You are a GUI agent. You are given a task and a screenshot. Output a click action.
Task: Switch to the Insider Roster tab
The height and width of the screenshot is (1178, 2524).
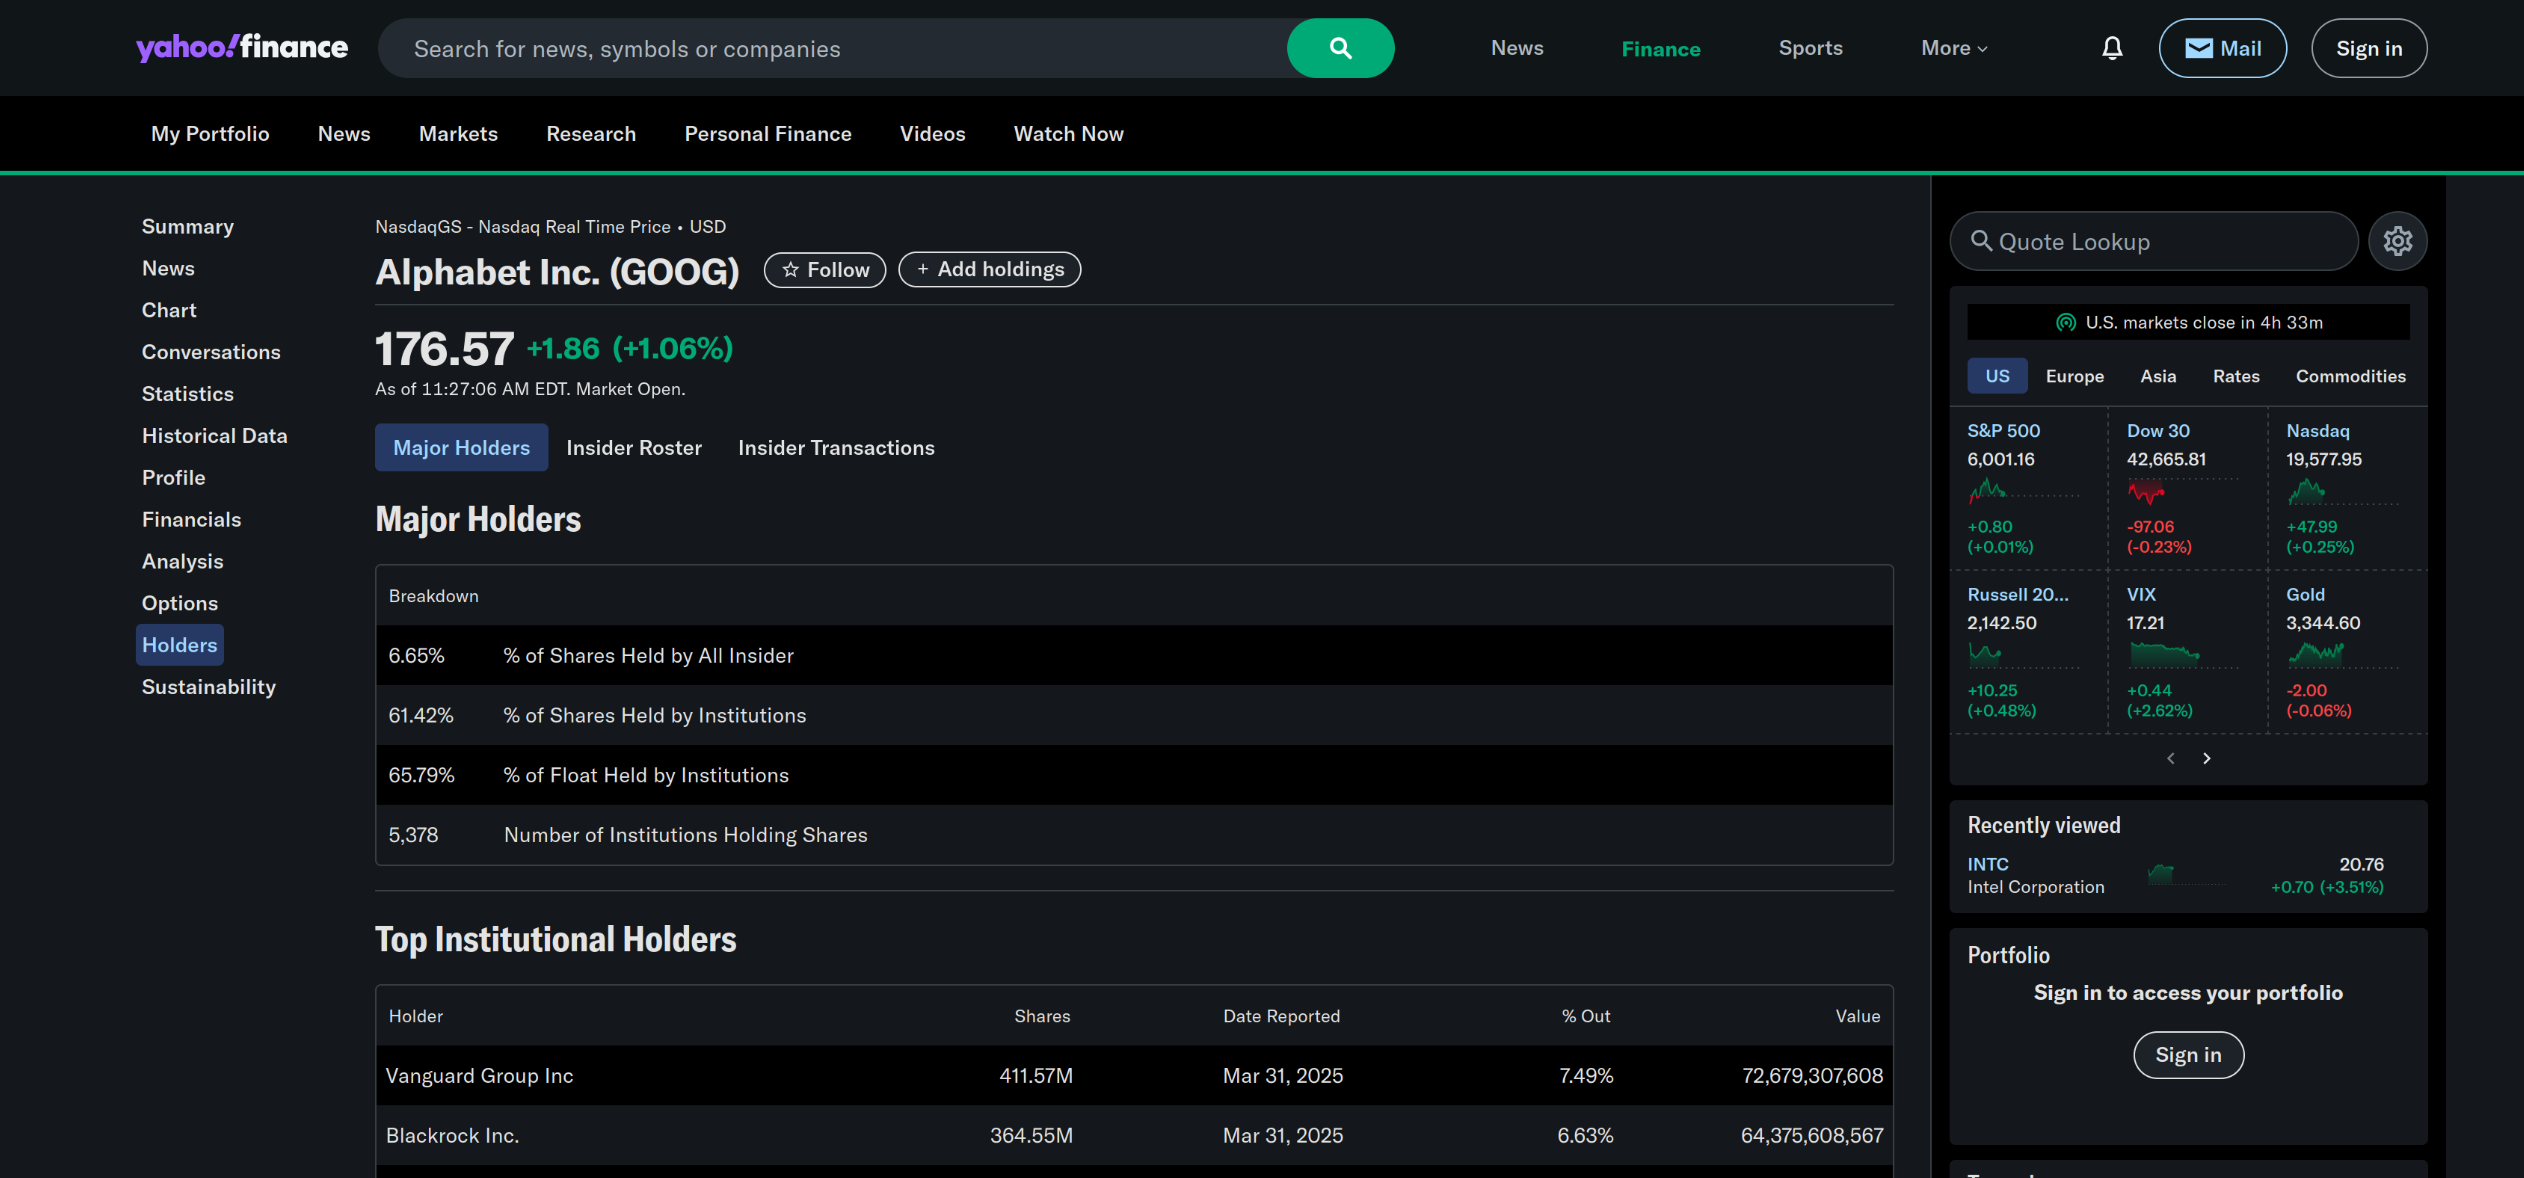click(x=634, y=447)
